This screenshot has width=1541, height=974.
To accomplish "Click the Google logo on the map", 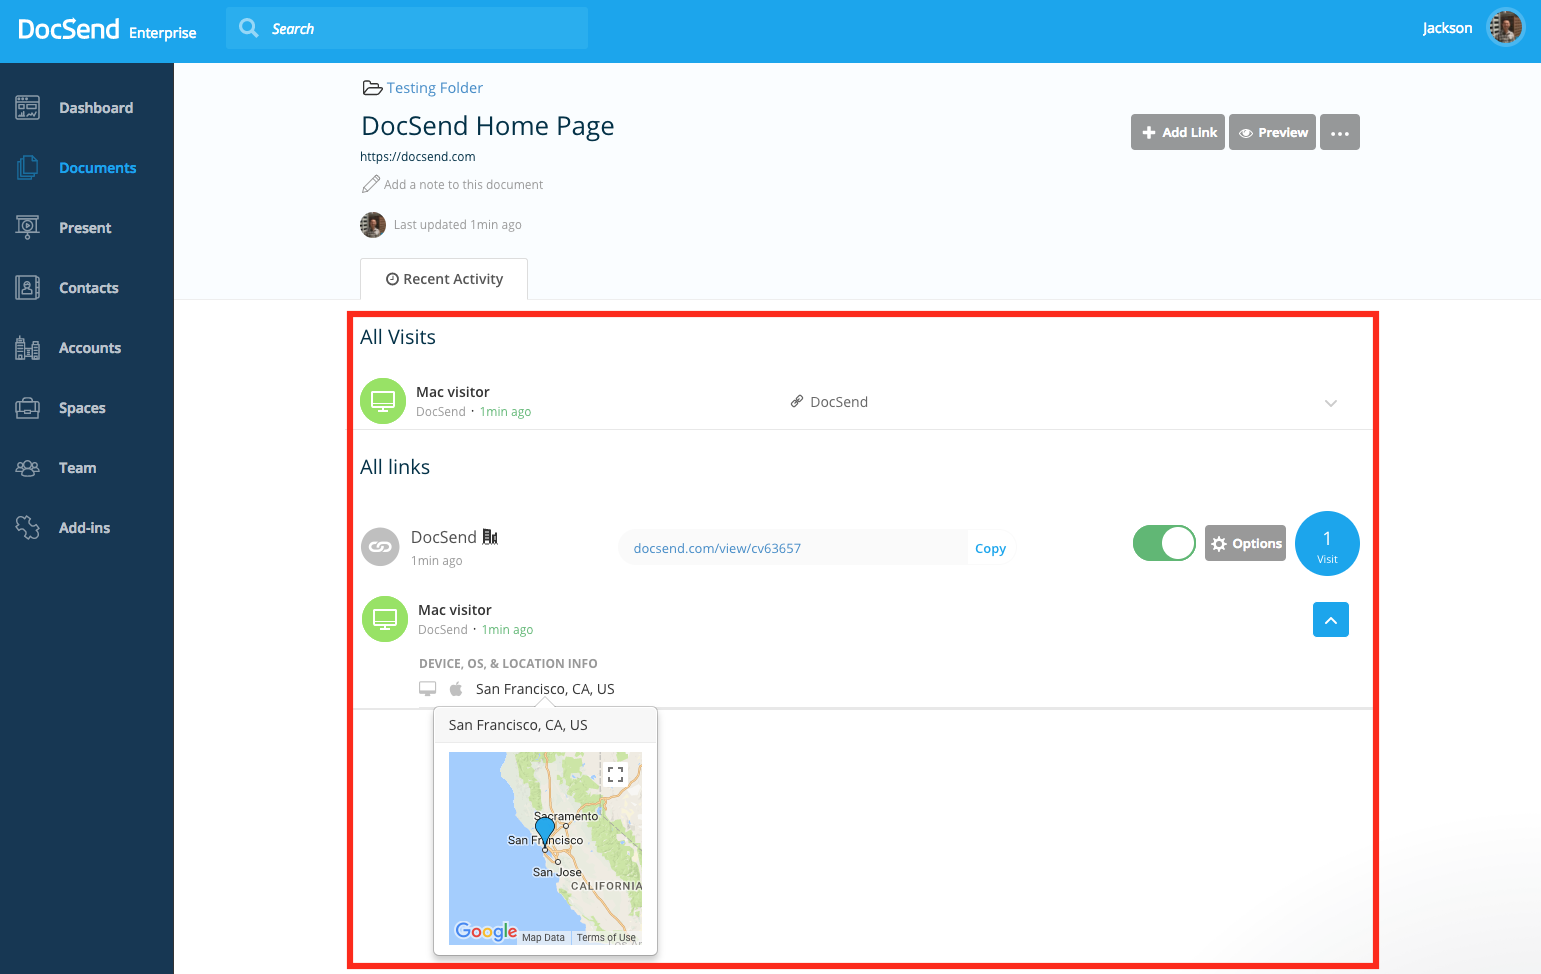I will (487, 931).
